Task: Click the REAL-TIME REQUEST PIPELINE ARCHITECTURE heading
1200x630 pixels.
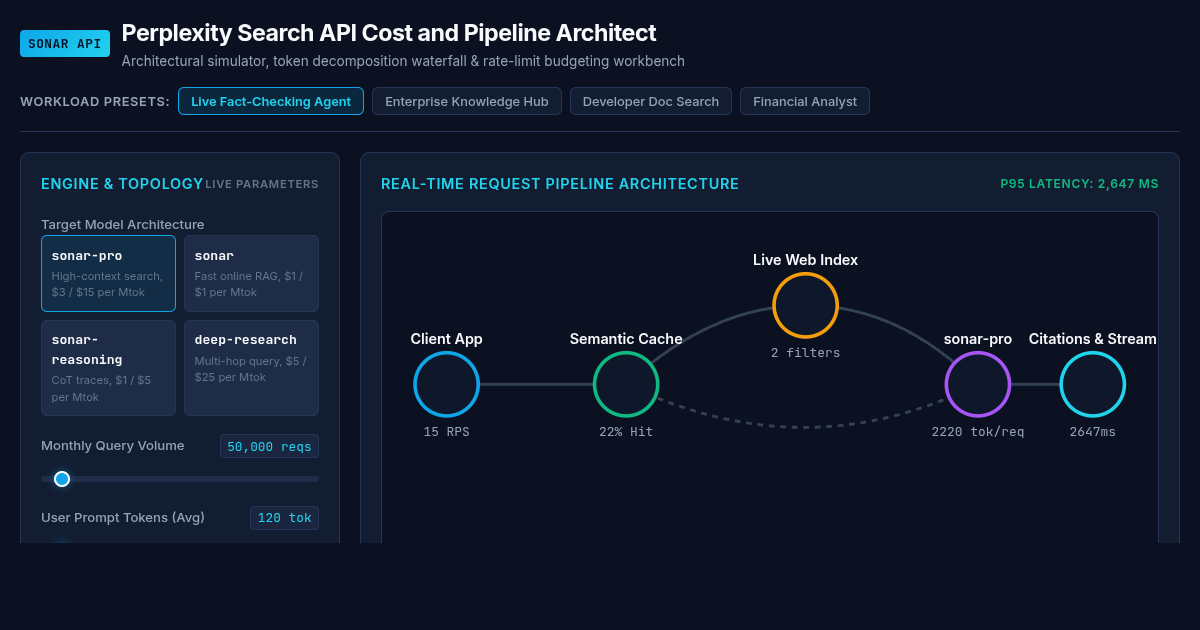Action: pyautogui.click(x=560, y=184)
